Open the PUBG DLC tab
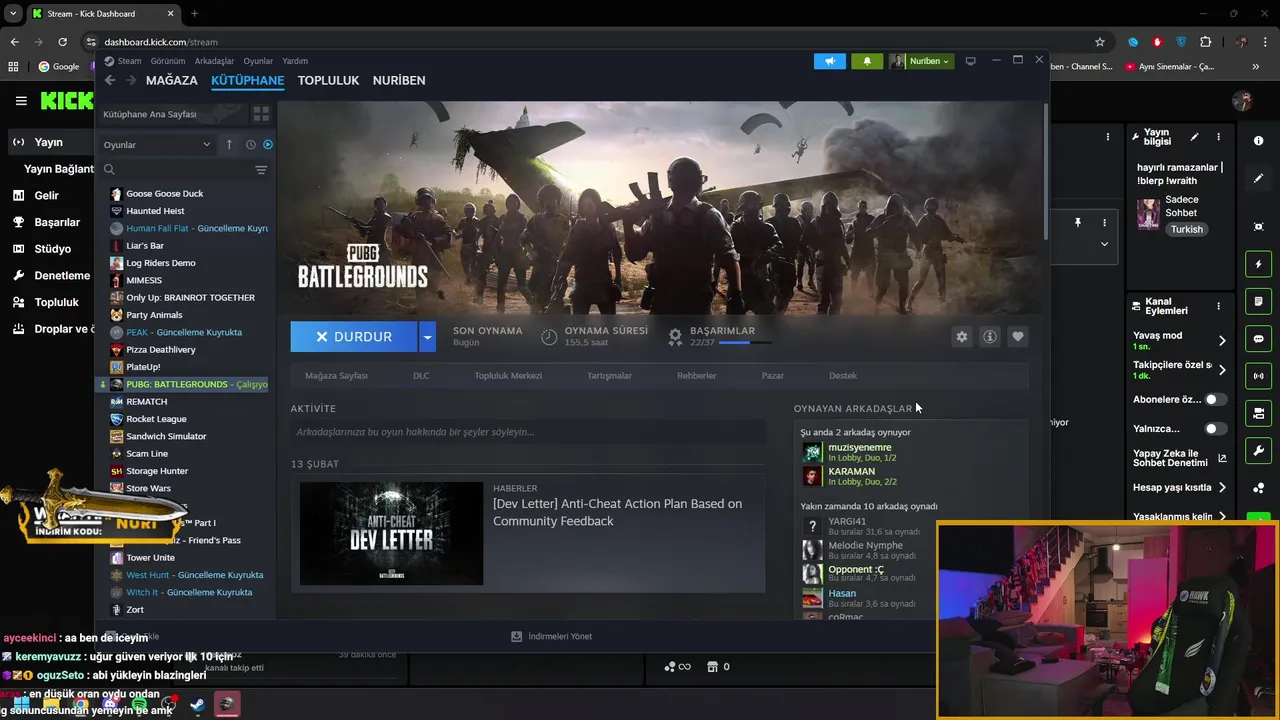The image size is (1280, 720). point(421,376)
